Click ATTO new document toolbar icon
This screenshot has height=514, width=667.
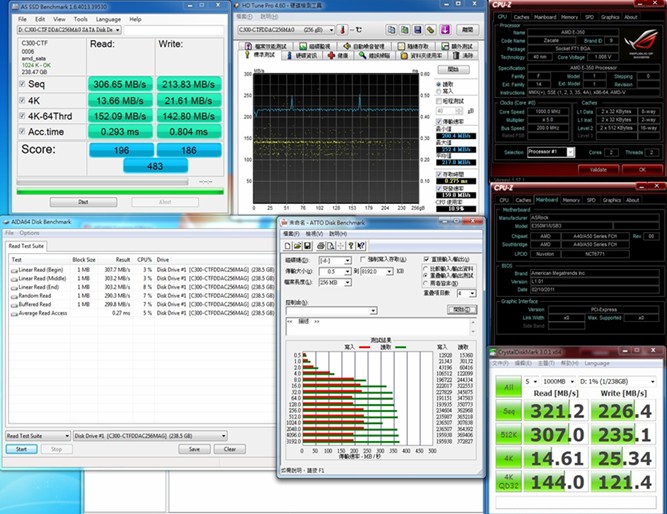coord(288,246)
